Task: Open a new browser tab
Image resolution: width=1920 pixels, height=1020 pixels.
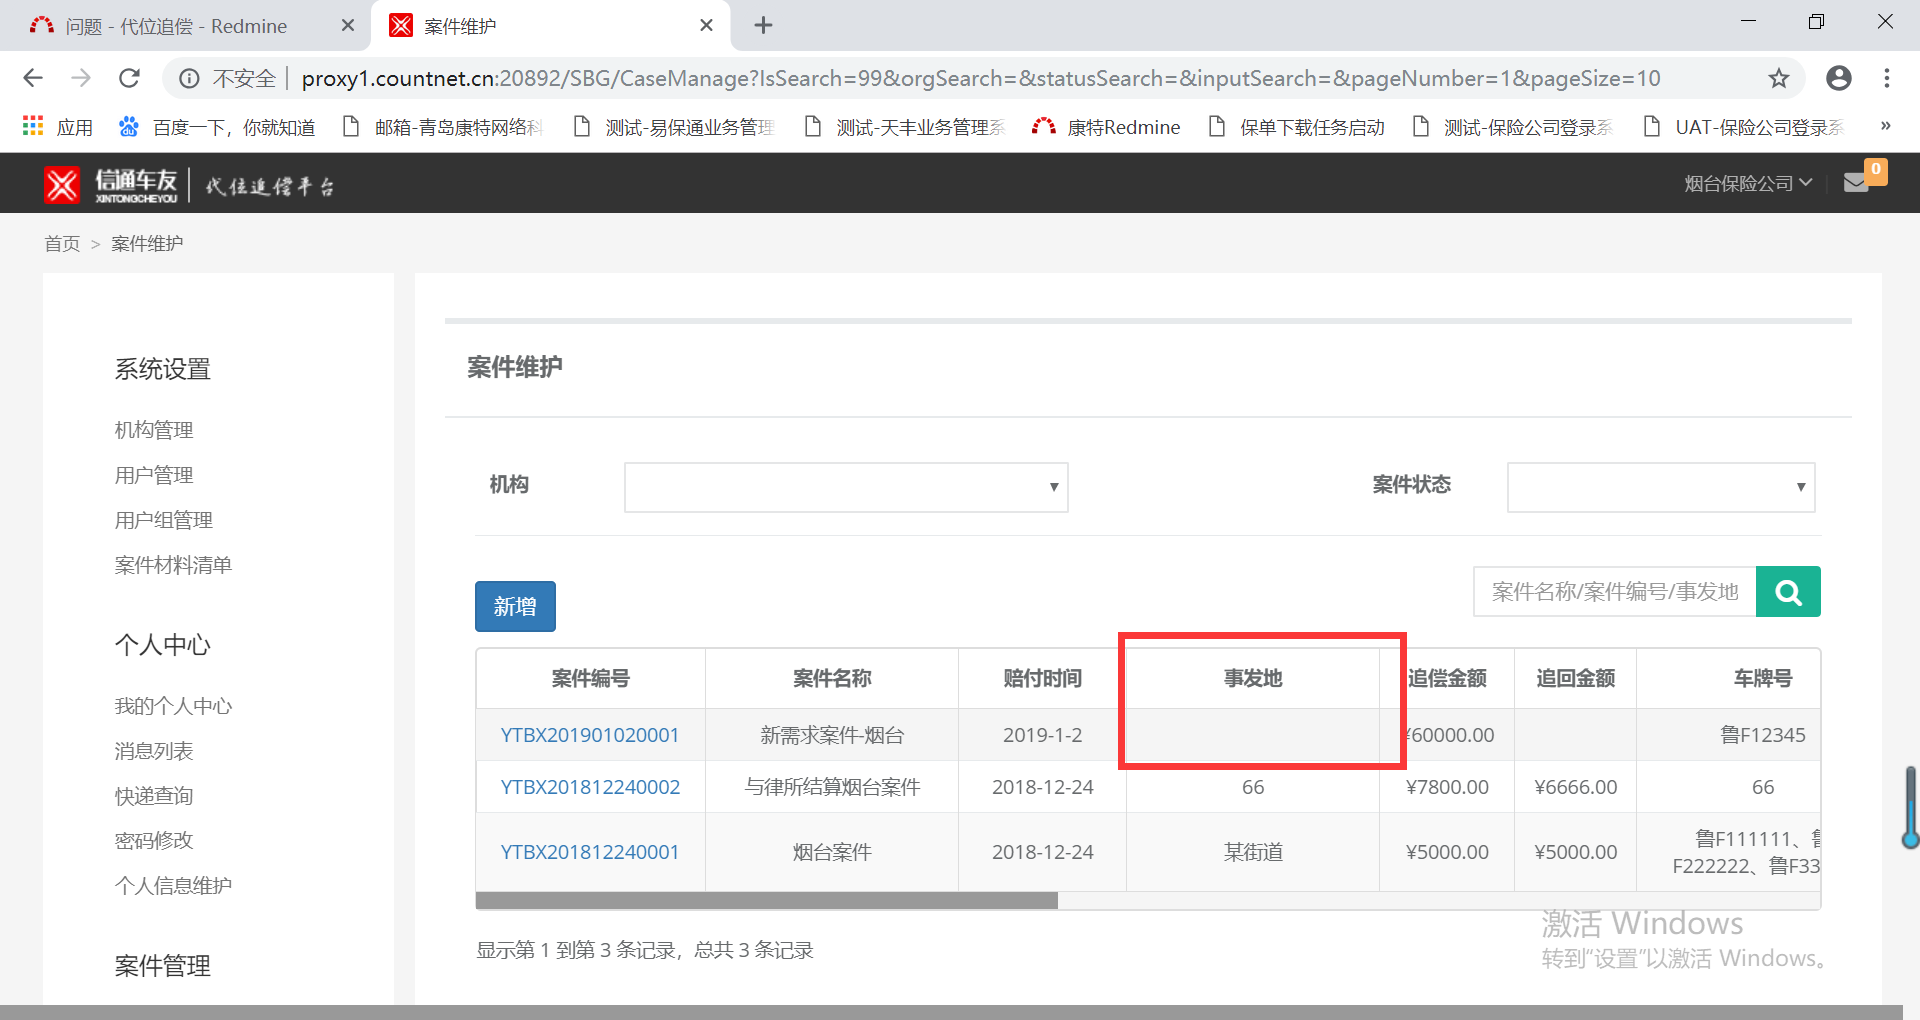Action: tap(763, 25)
